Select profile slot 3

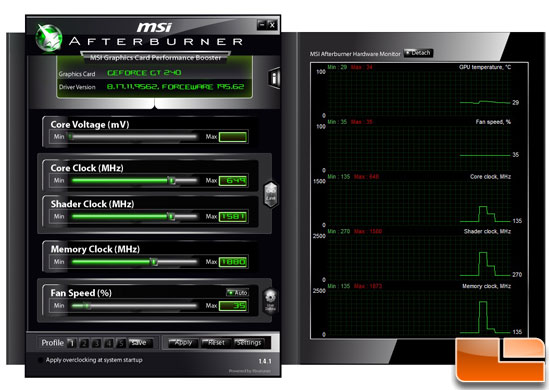point(96,343)
